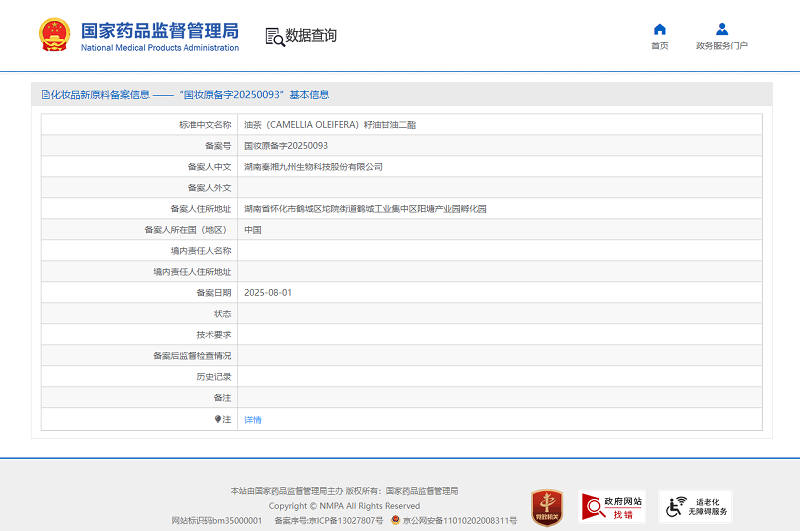Screen dimensions: 800x531
Task: Click the 备案人中文 company name cell
Action: tap(313, 167)
